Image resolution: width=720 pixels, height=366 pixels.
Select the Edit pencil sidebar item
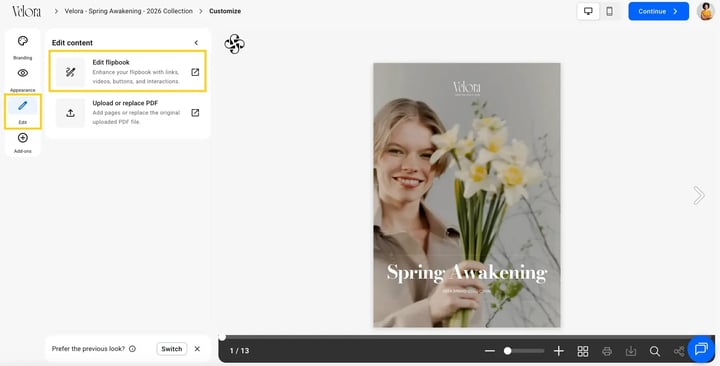tap(22, 111)
